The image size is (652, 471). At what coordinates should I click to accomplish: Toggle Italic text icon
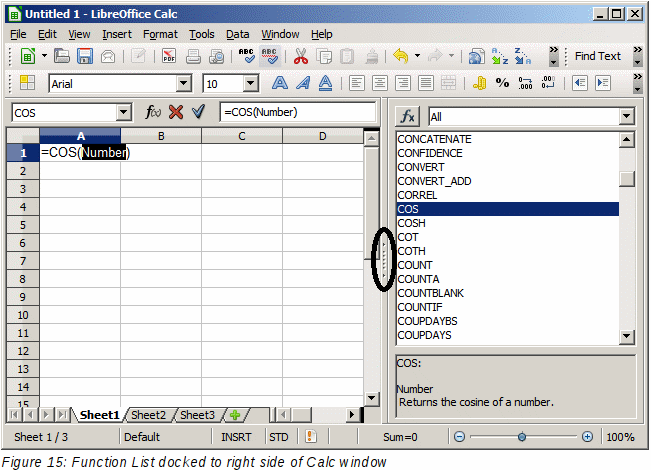tap(303, 83)
